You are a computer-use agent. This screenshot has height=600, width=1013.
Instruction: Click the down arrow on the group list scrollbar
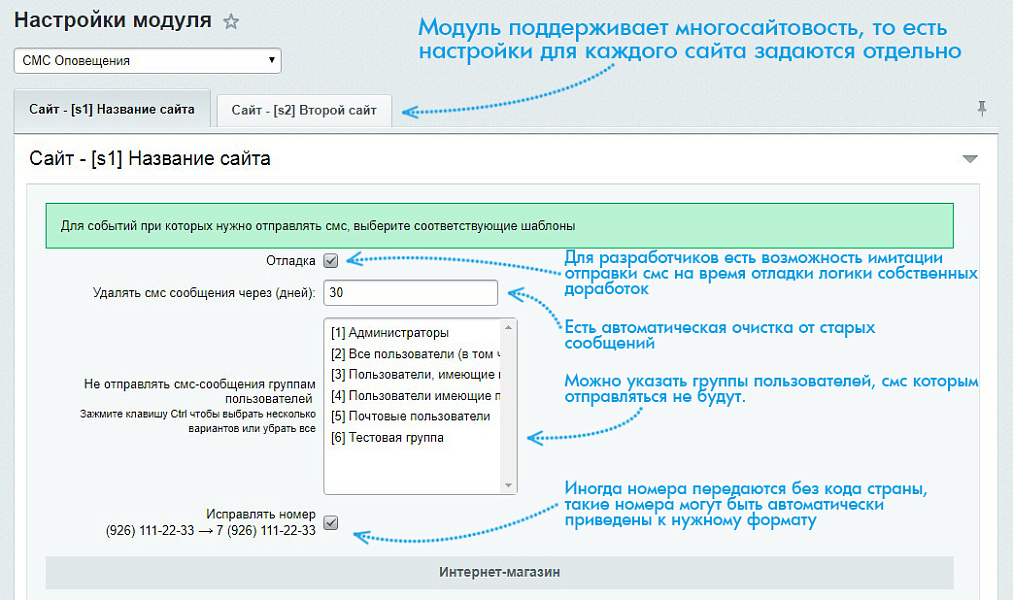coord(510,485)
